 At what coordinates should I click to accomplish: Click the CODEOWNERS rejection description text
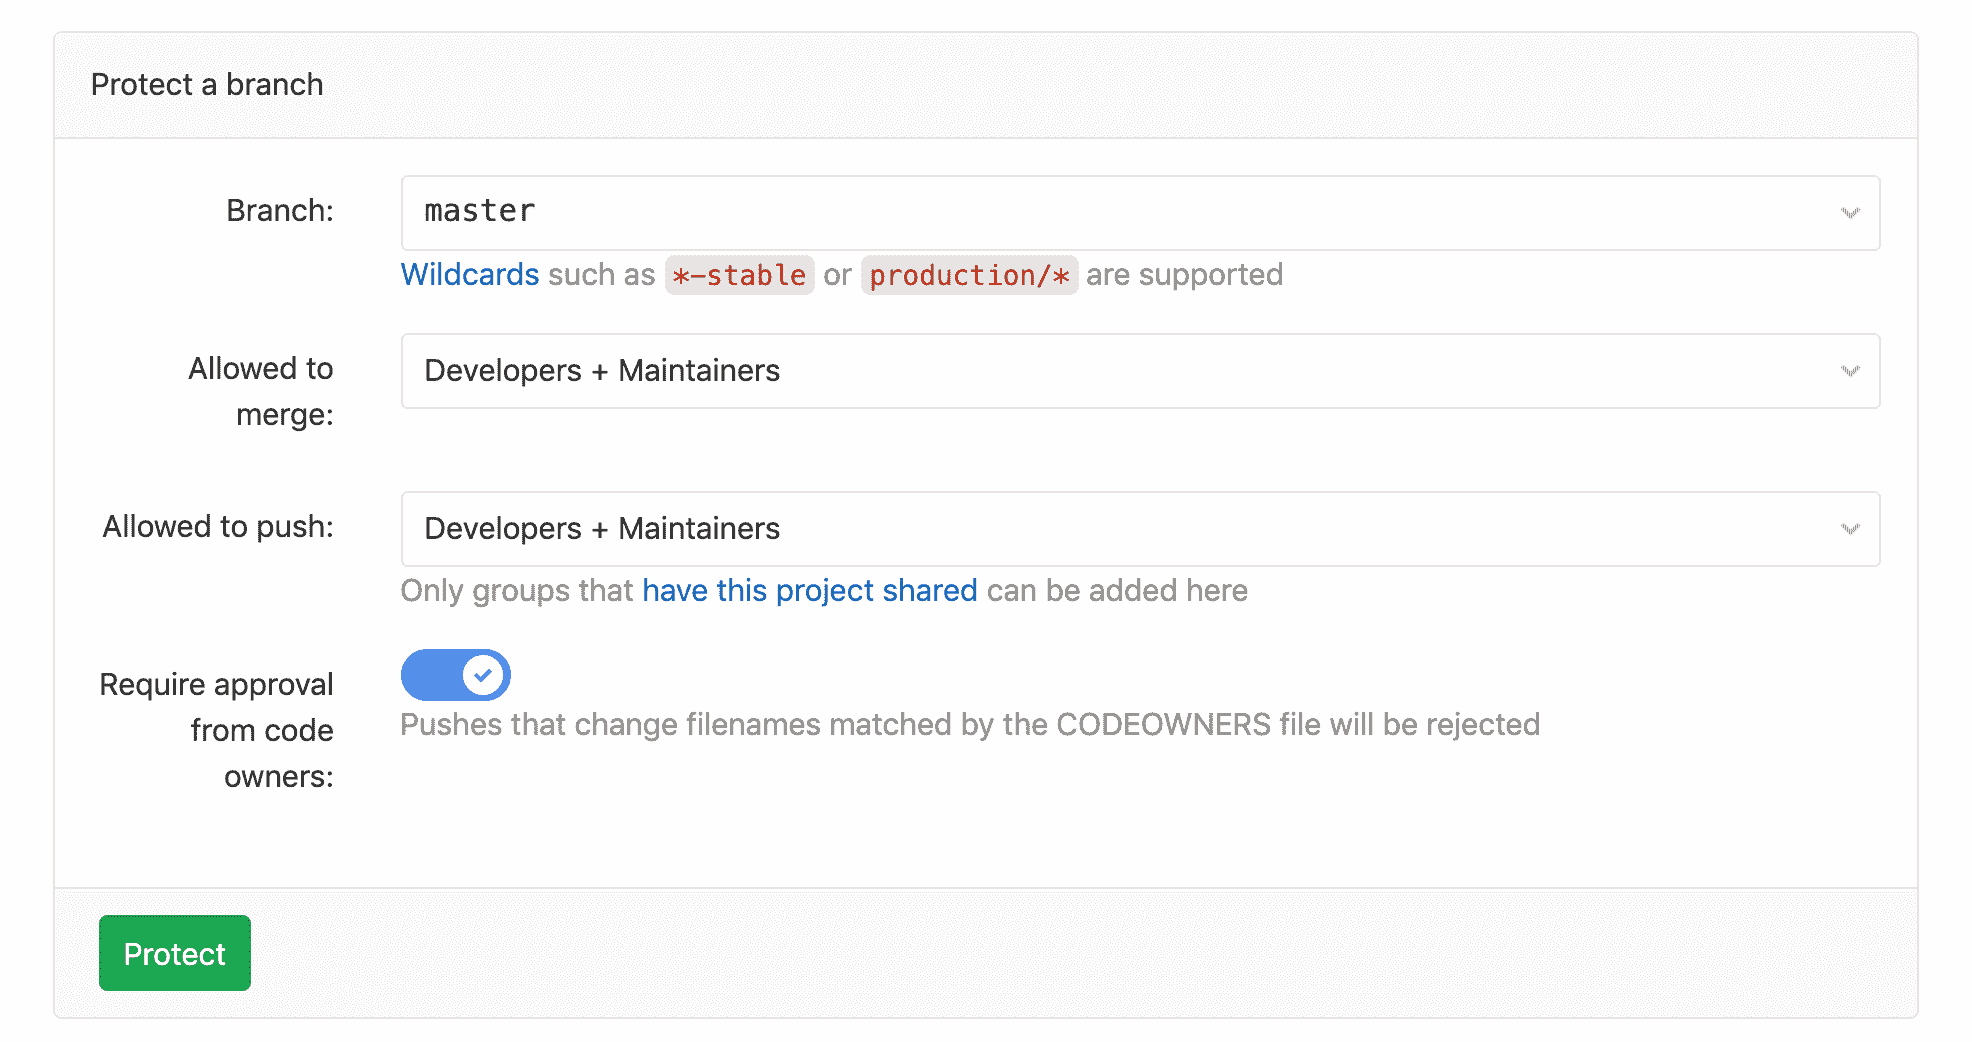[x=969, y=724]
